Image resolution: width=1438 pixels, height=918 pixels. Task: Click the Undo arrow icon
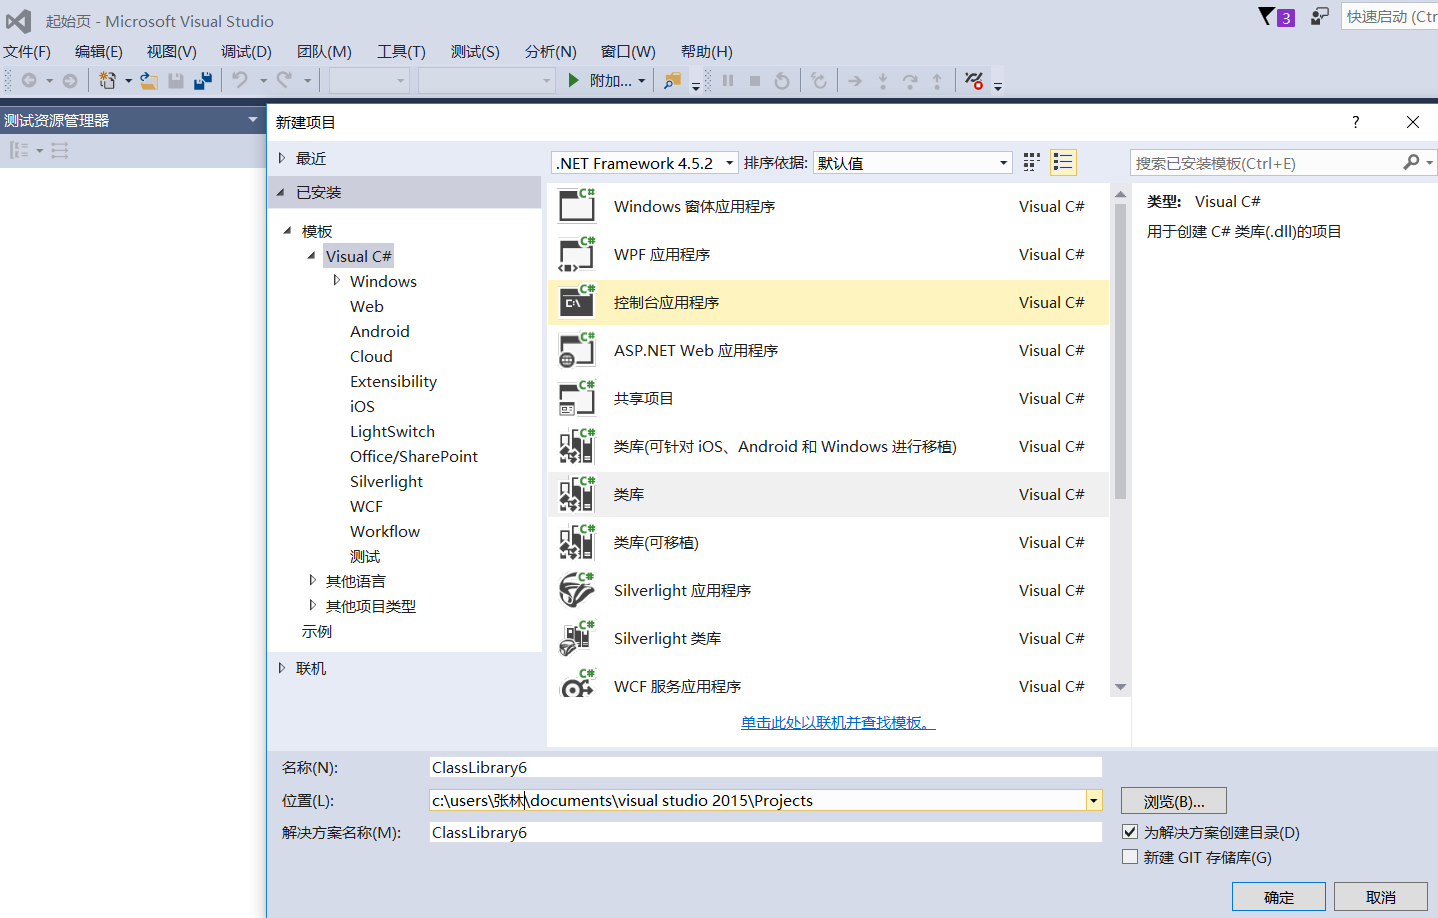[240, 80]
